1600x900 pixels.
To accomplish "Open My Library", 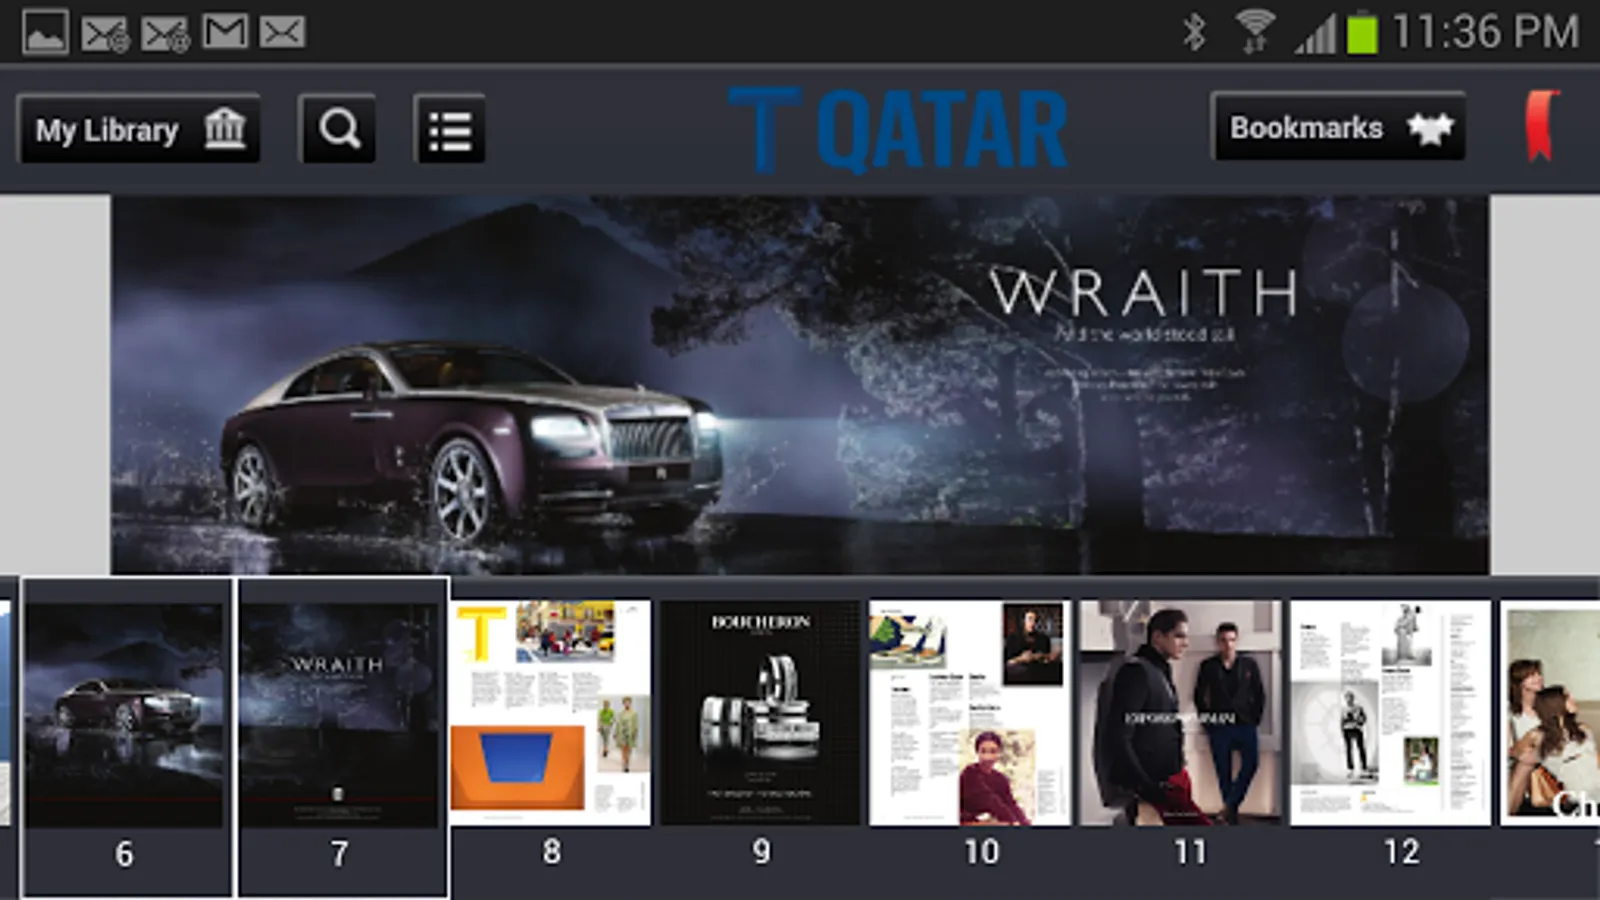I will [139, 129].
